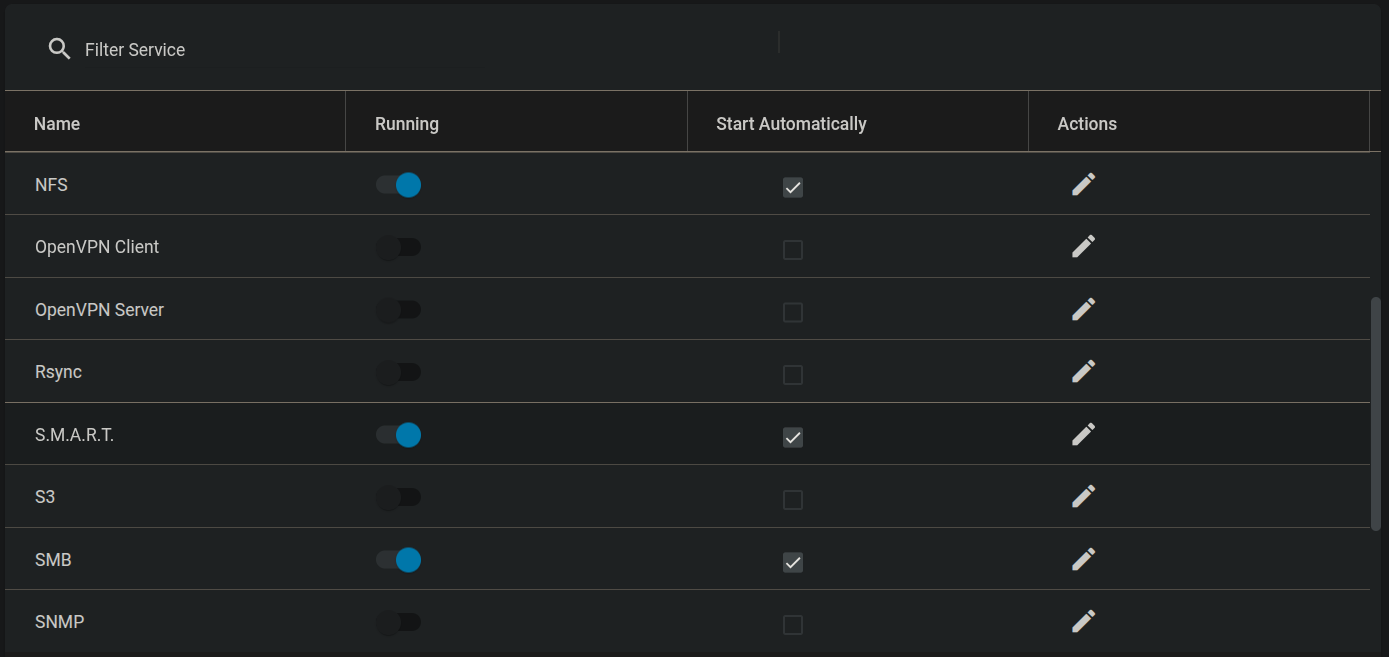Check Start Automatically for S3
The height and width of the screenshot is (657, 1389).
coord(793,500)
